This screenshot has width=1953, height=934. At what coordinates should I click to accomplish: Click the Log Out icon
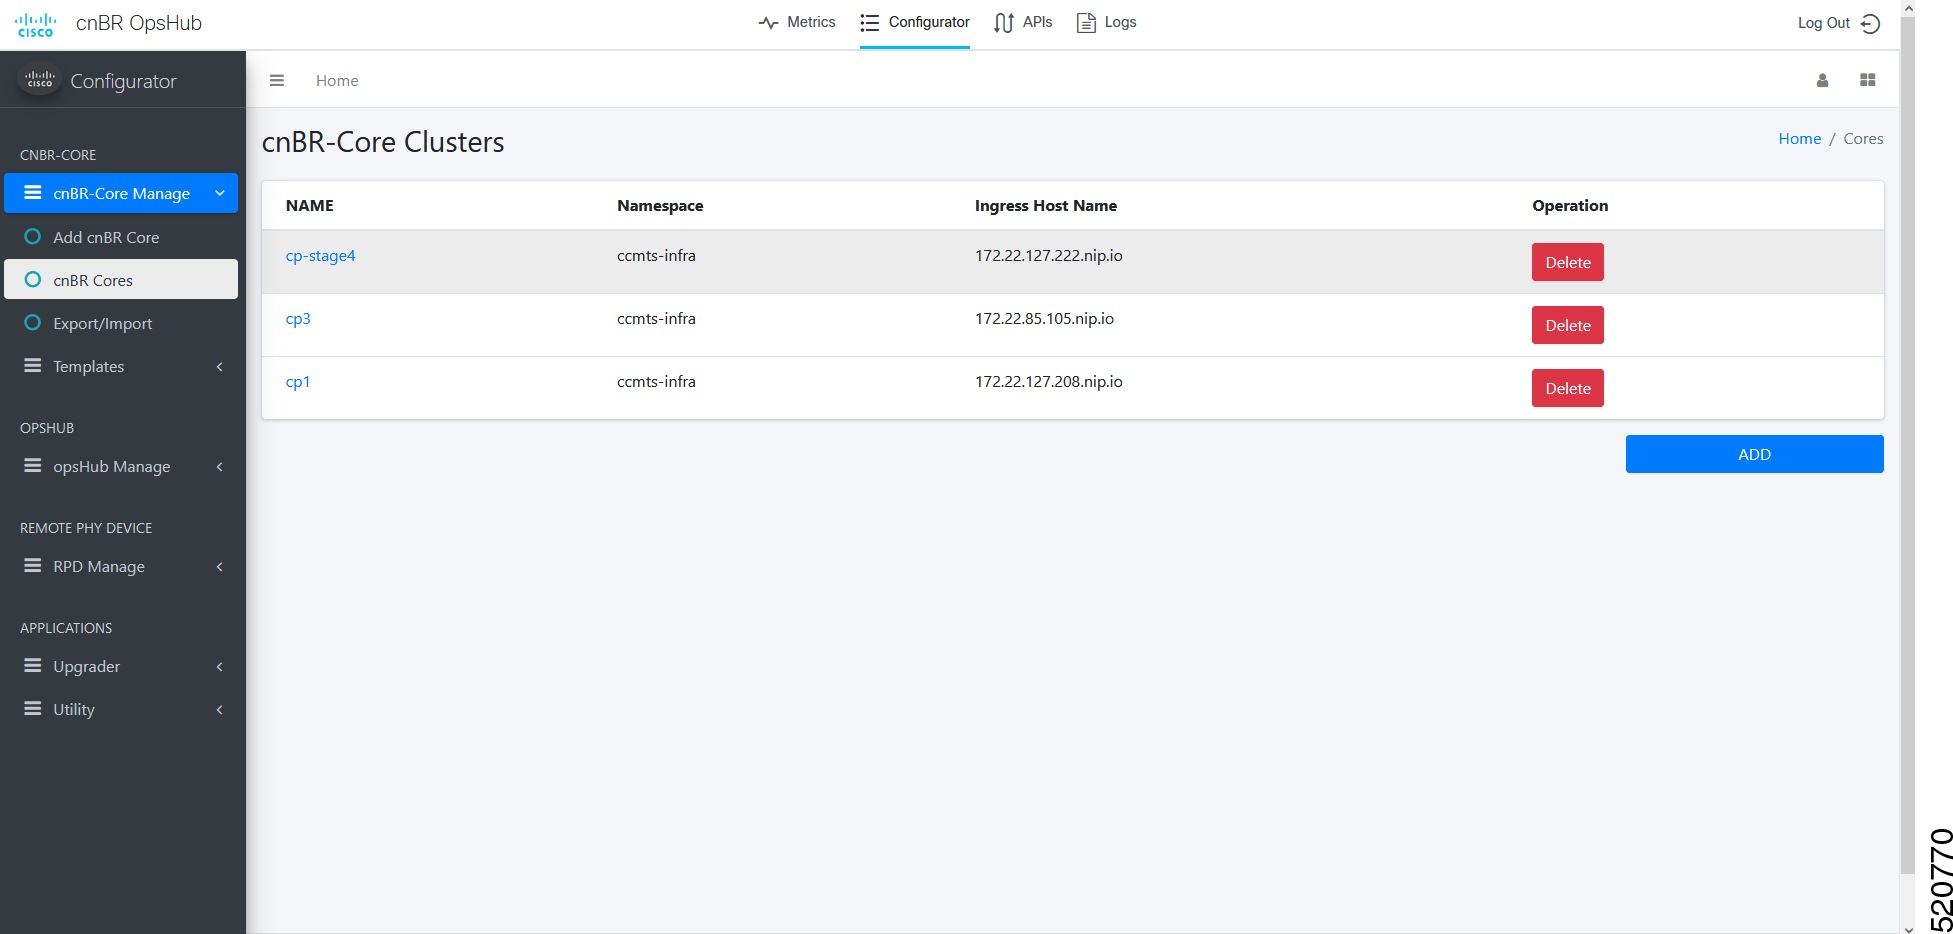[1871, 22]
